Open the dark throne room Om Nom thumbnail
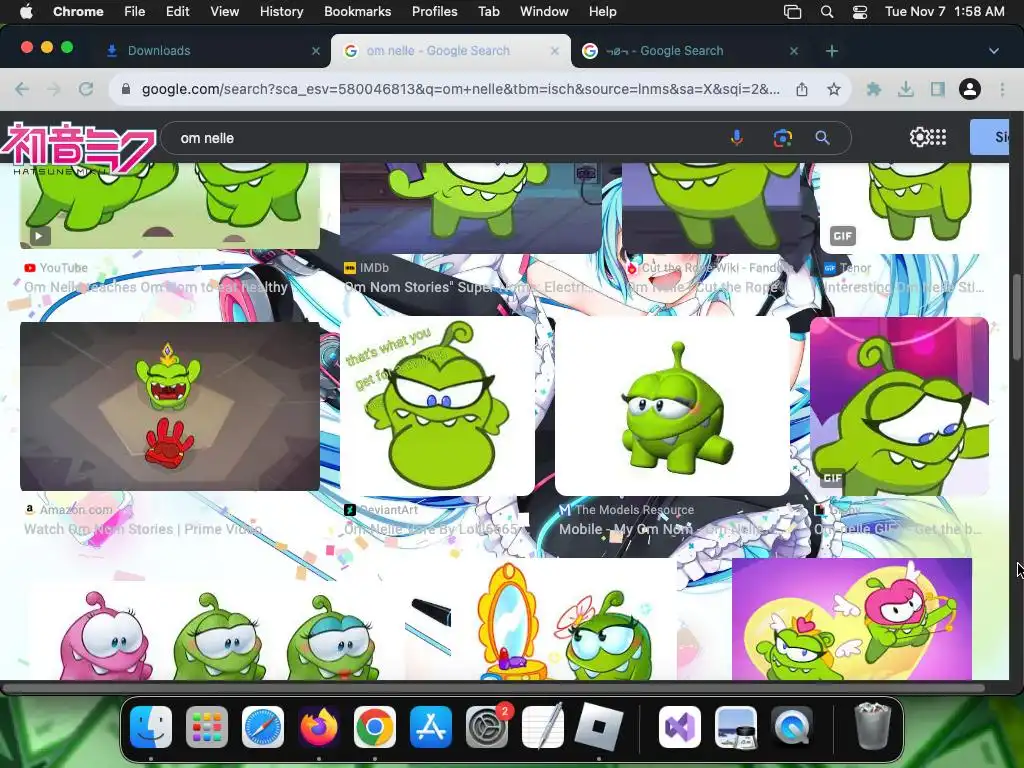 (x=170, y=406)
